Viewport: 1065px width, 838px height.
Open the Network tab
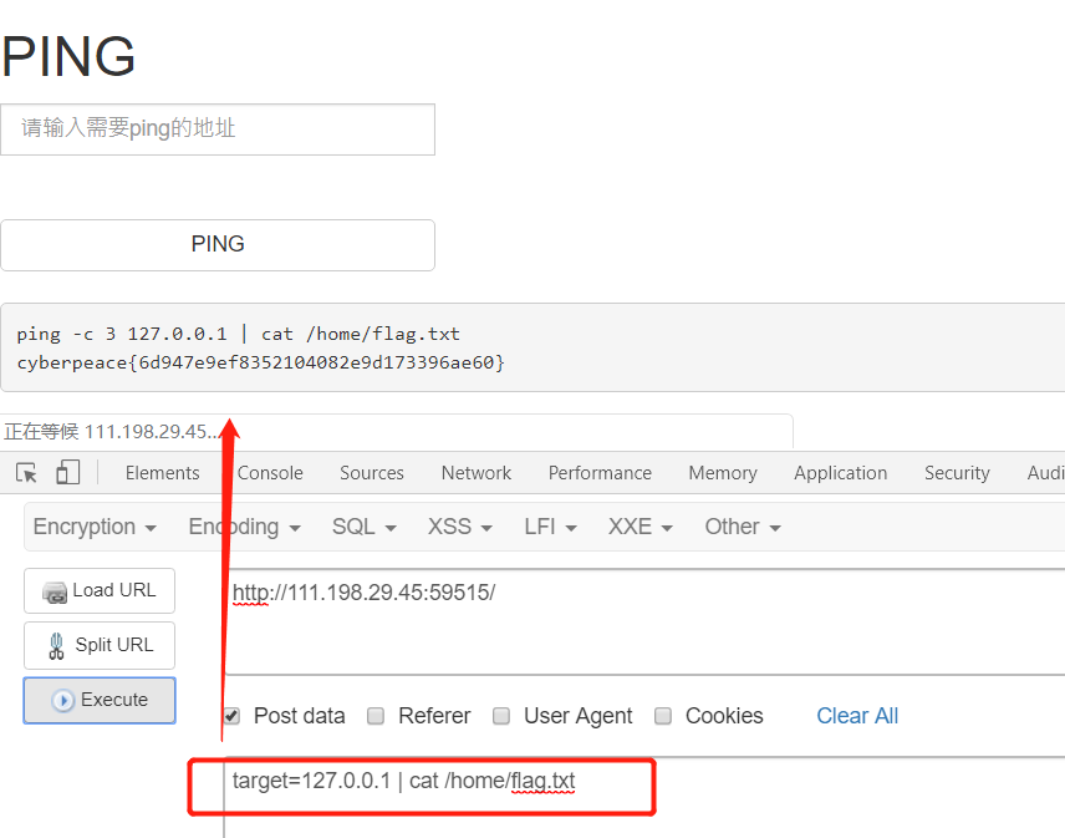[476, 473]
